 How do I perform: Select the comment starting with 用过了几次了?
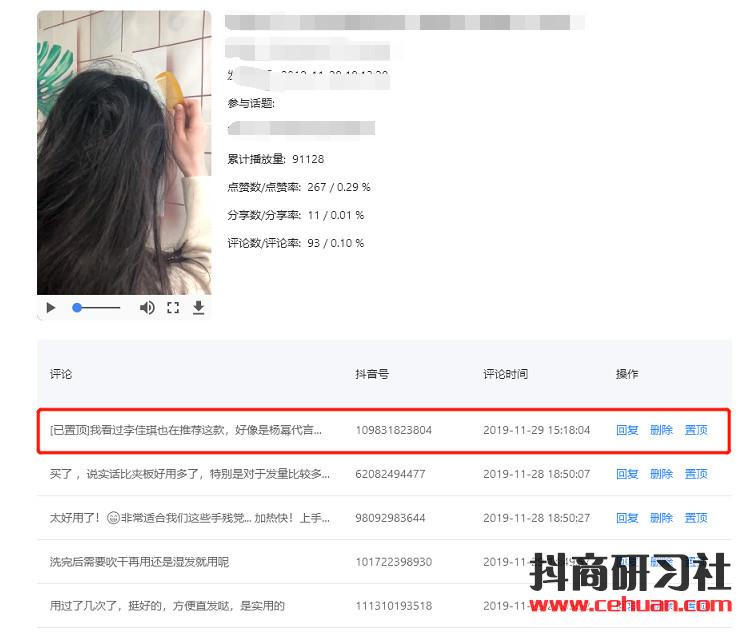(x=167, y=606)
